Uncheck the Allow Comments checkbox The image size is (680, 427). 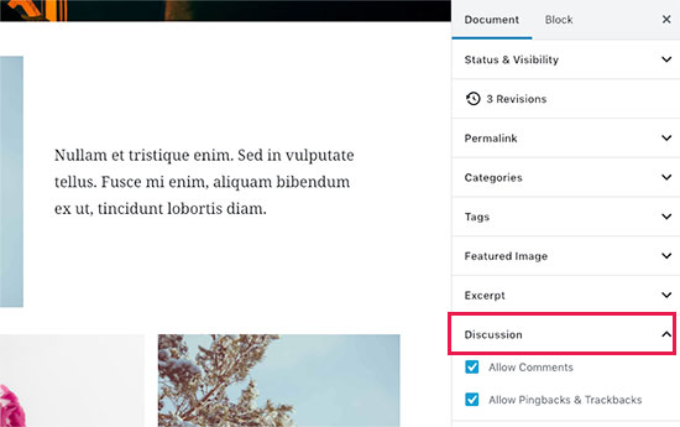pyautogui.click(x=472, y=368)
